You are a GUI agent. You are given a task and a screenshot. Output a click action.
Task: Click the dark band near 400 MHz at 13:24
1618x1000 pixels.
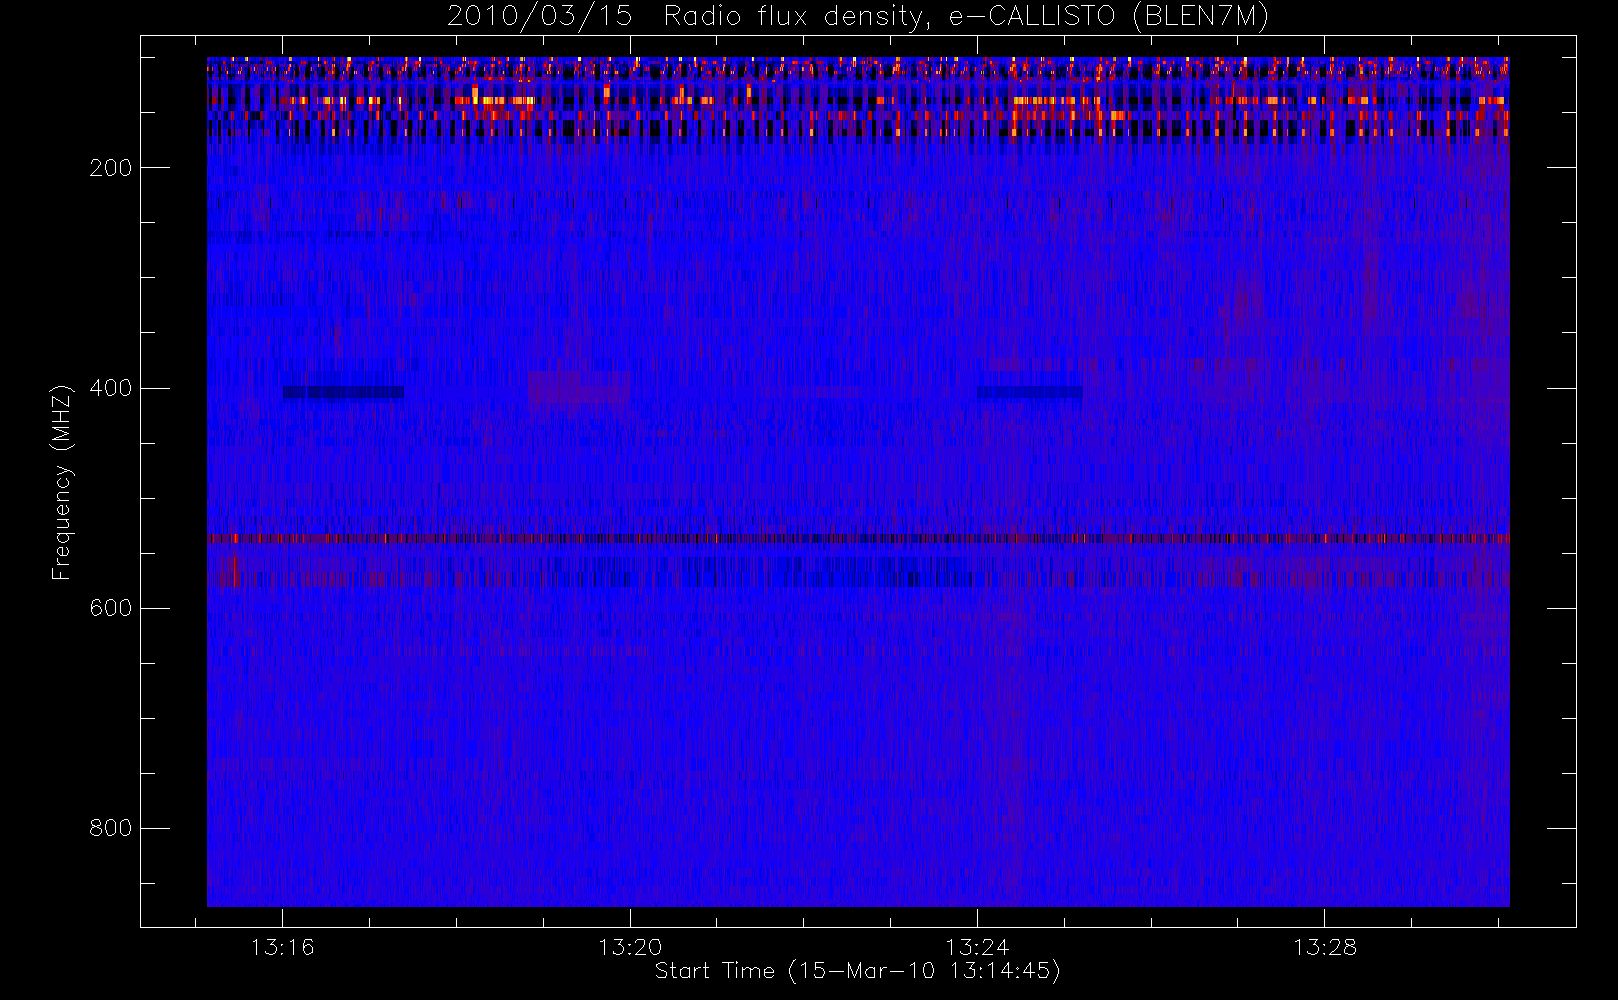[1030, 392]
